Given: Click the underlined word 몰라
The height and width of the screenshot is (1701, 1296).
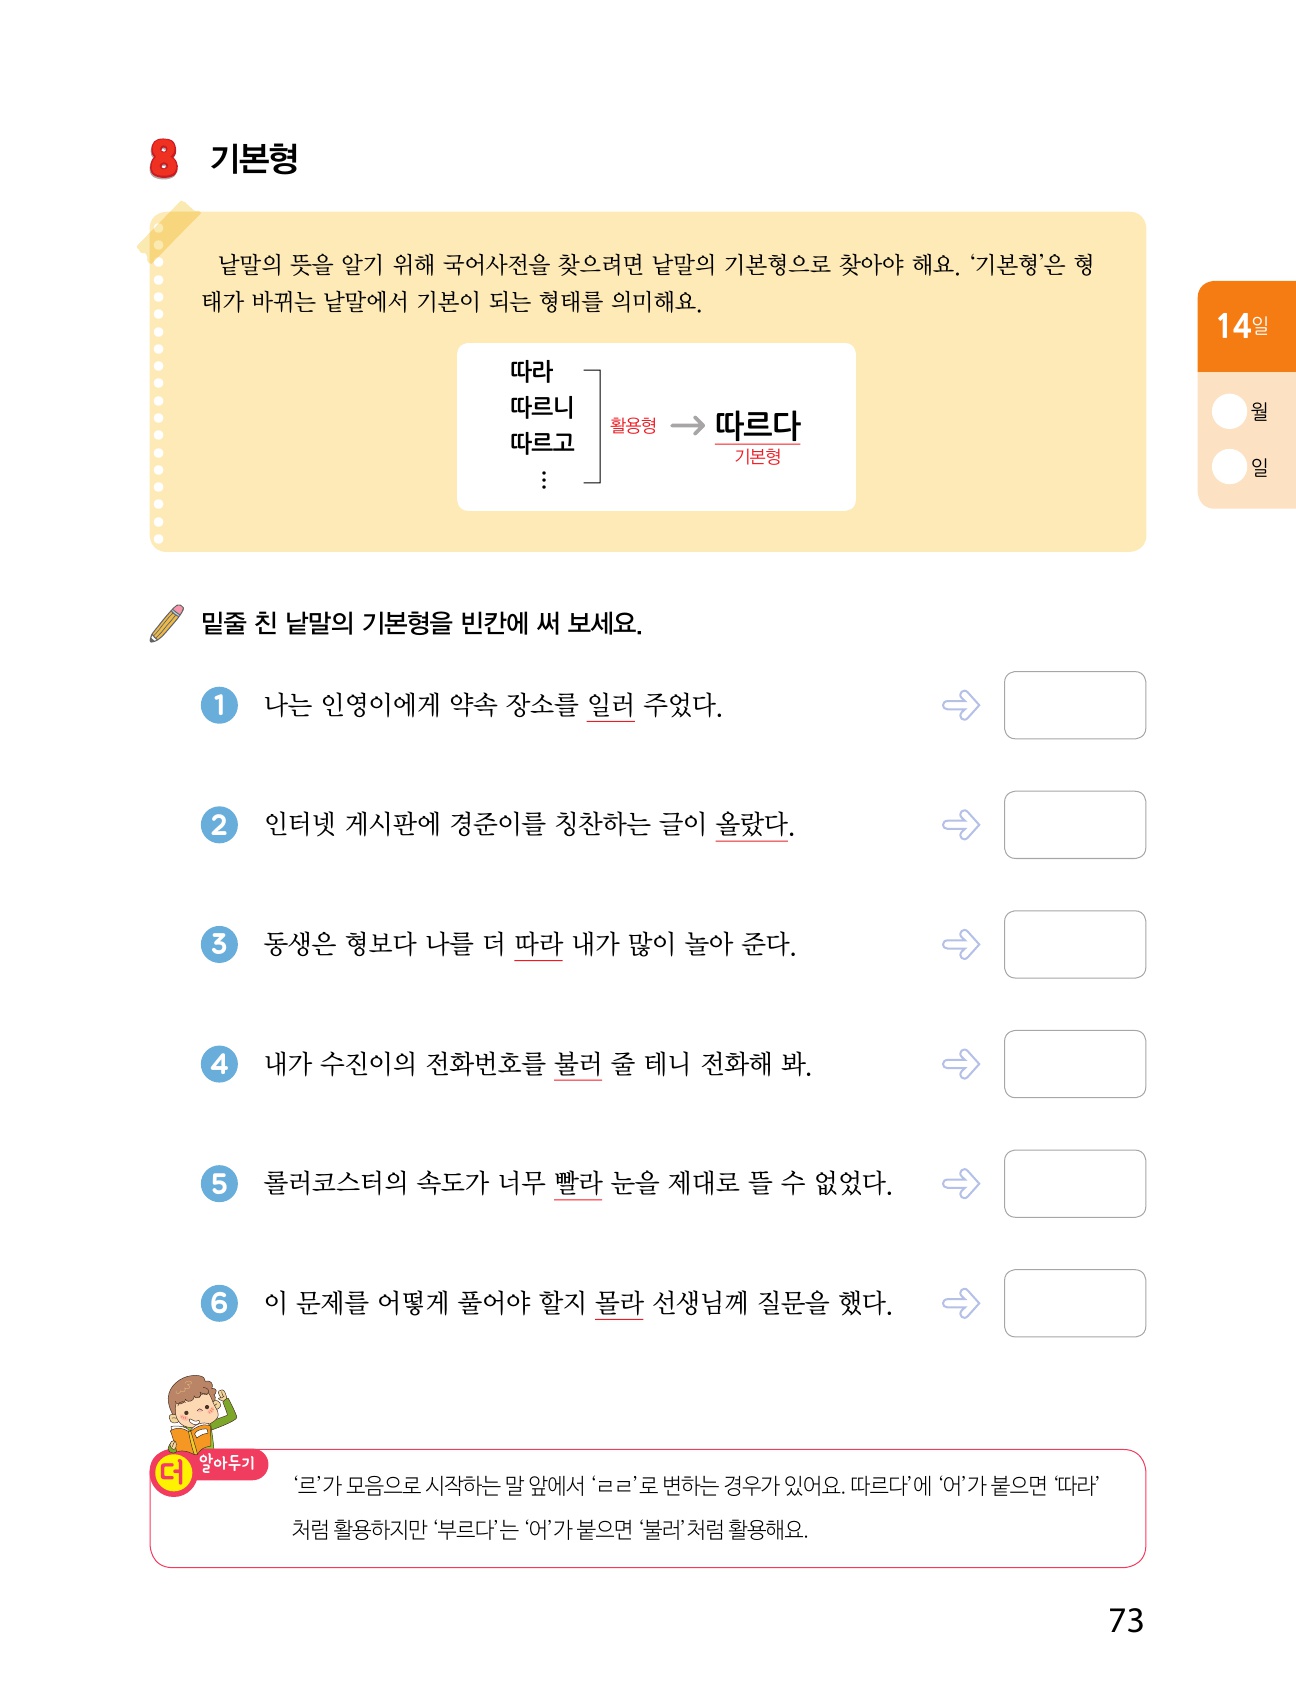Looking at the screenshot, I should click(x=619, y=1303).
